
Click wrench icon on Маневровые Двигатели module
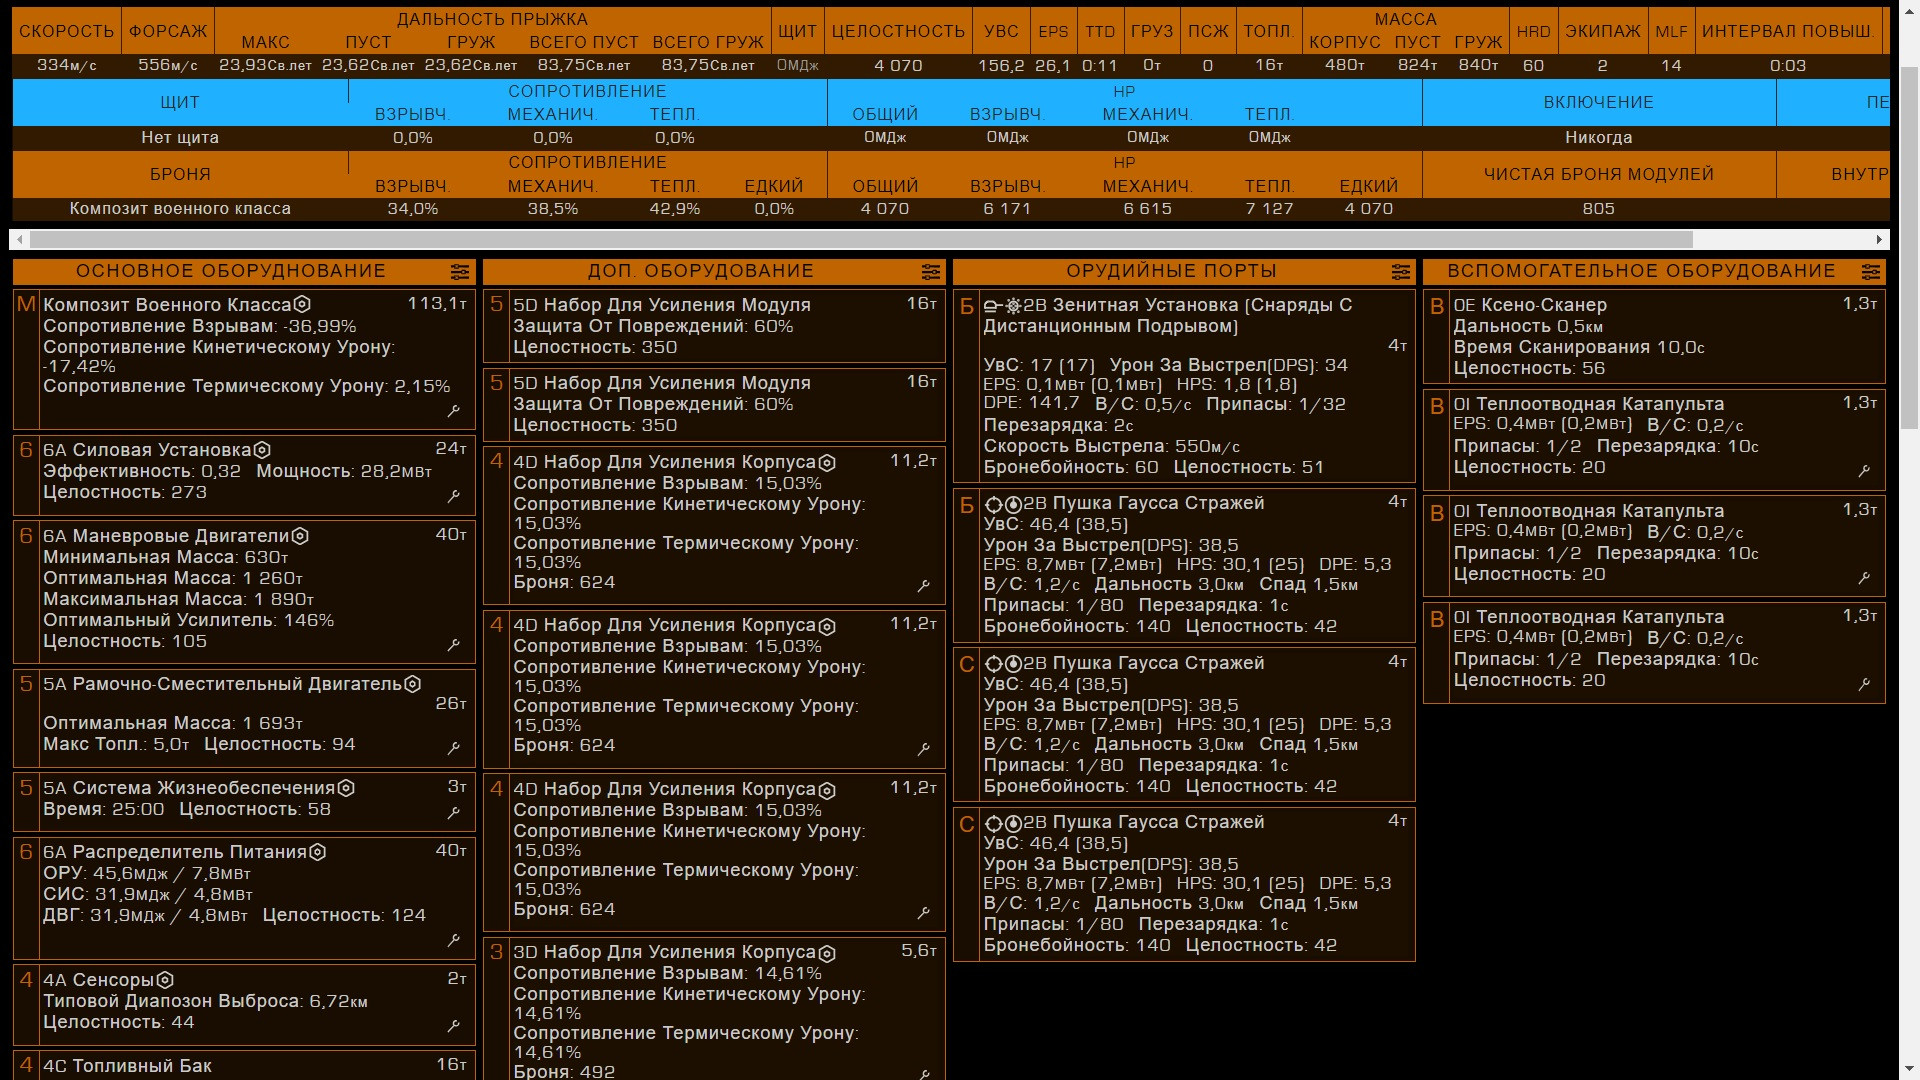[454, 645]
